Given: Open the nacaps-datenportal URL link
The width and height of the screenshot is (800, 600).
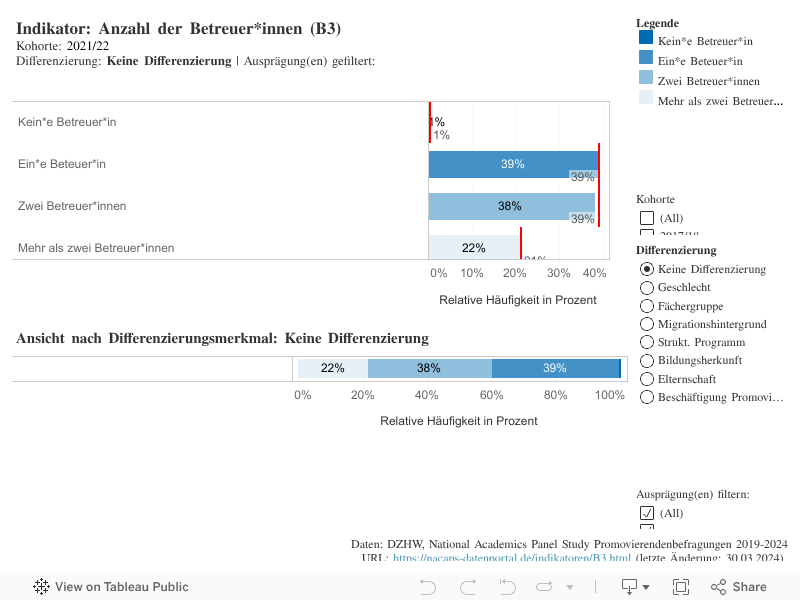Looking at the screenshot, I should pos(510,558).
